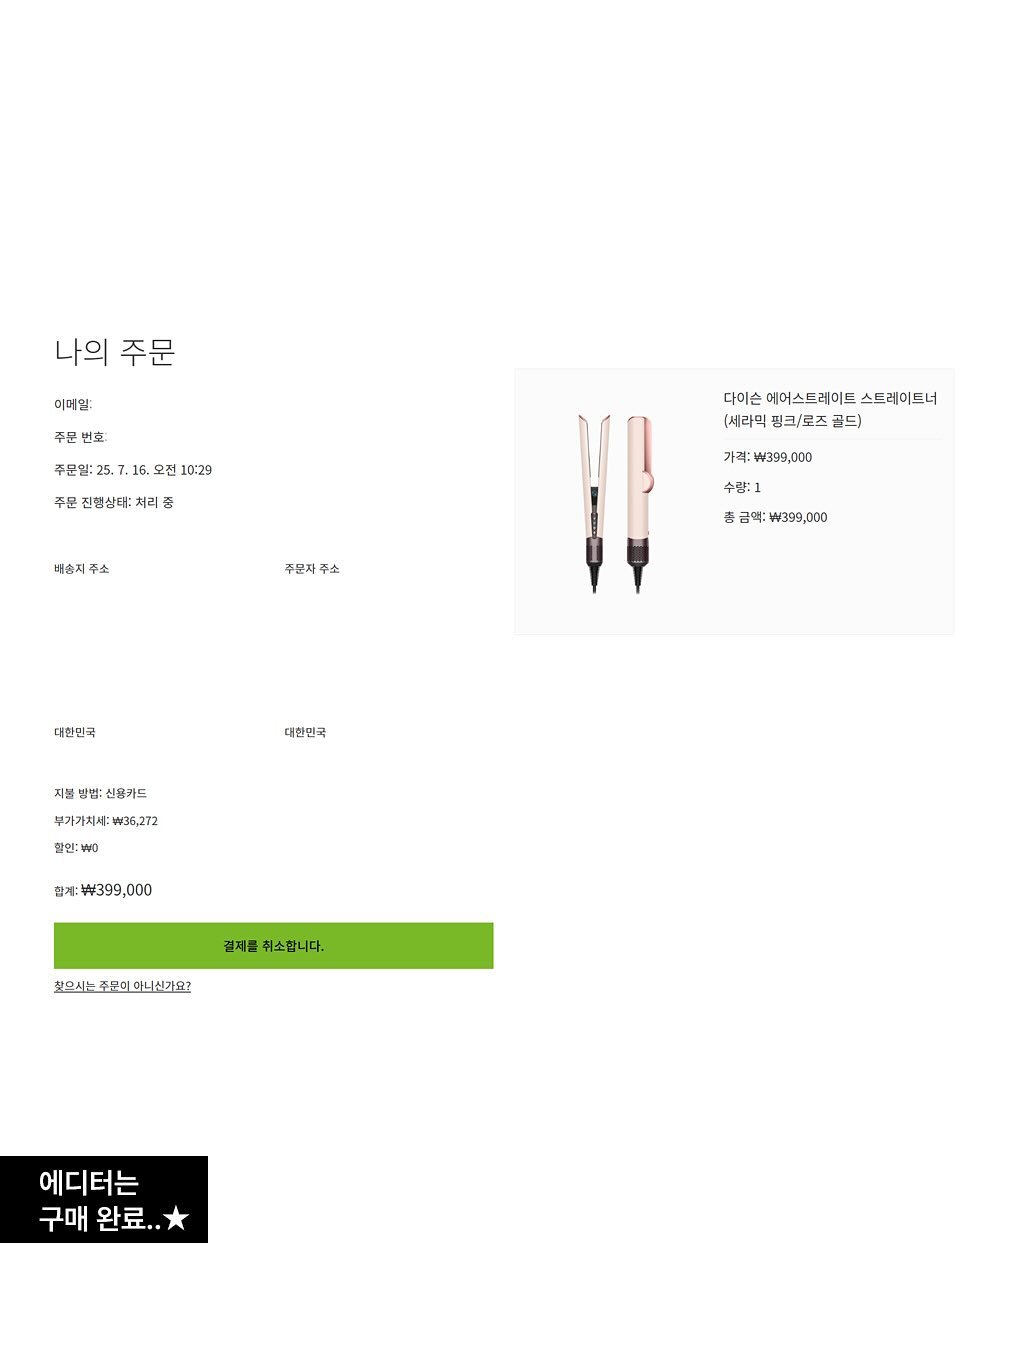This screenshot has width=1013, height=1350.
Task: Click the 나의 주문 heading
Action: tap(115, 351)
